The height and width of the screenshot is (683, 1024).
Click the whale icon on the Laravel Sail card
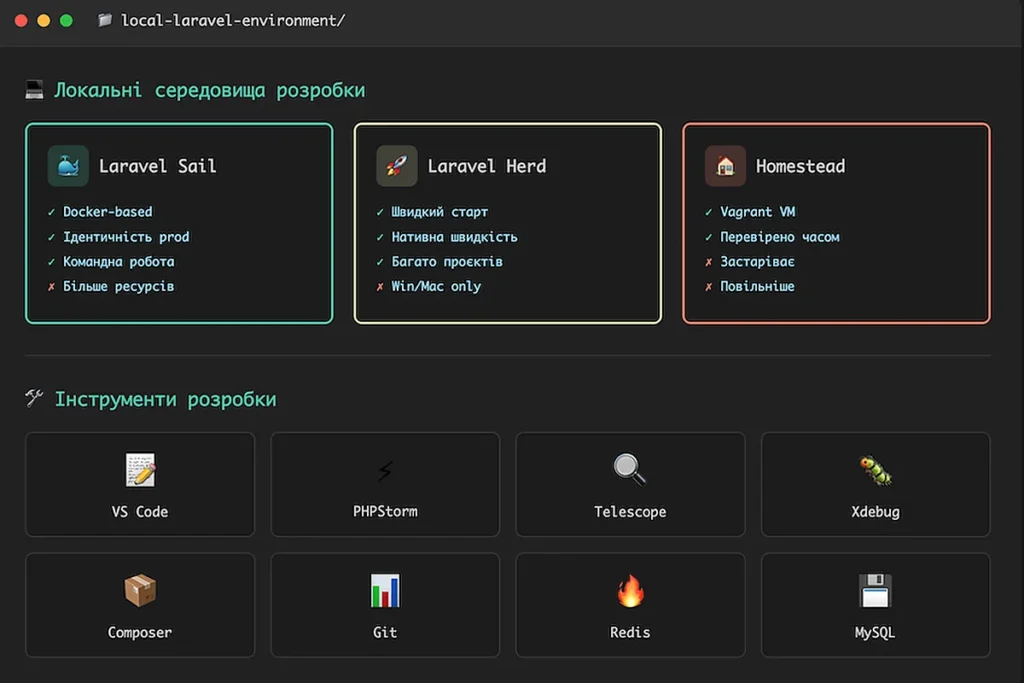tap(66, 166)
